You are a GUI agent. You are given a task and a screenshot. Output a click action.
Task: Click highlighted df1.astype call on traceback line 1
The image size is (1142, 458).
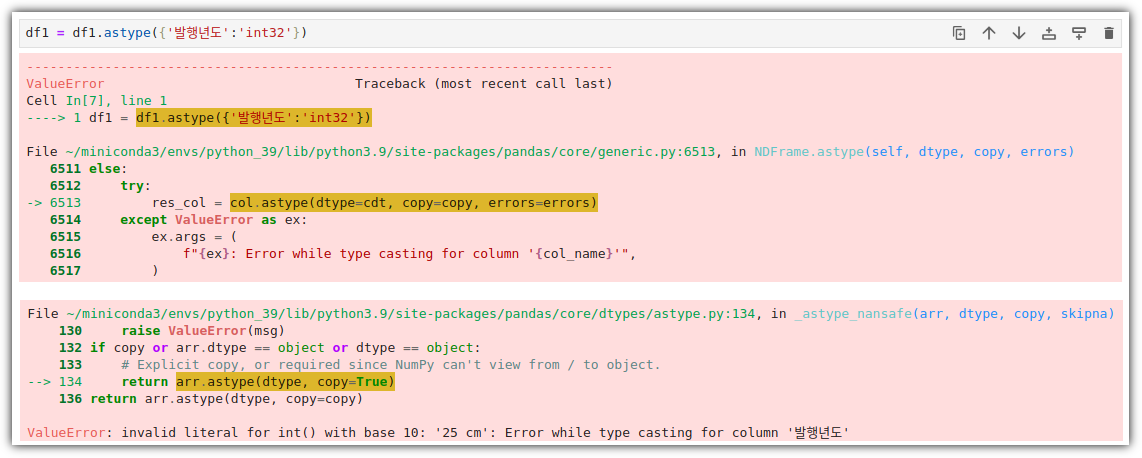point(254,117)
